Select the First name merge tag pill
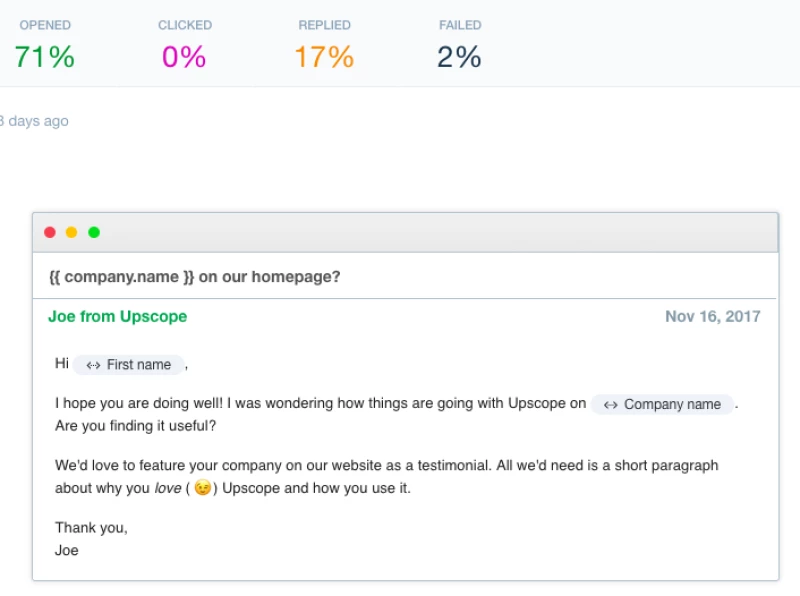Screen dimensions: 800x596 (x=129, y=365)
